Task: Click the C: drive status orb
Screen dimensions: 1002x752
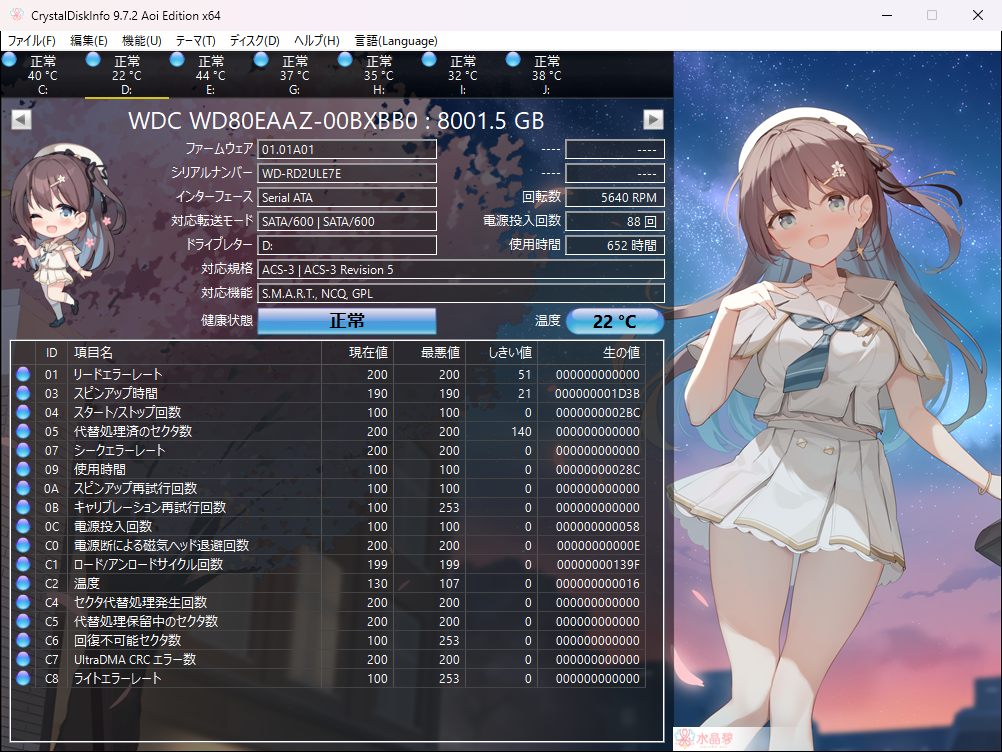Action: point(10,60)
